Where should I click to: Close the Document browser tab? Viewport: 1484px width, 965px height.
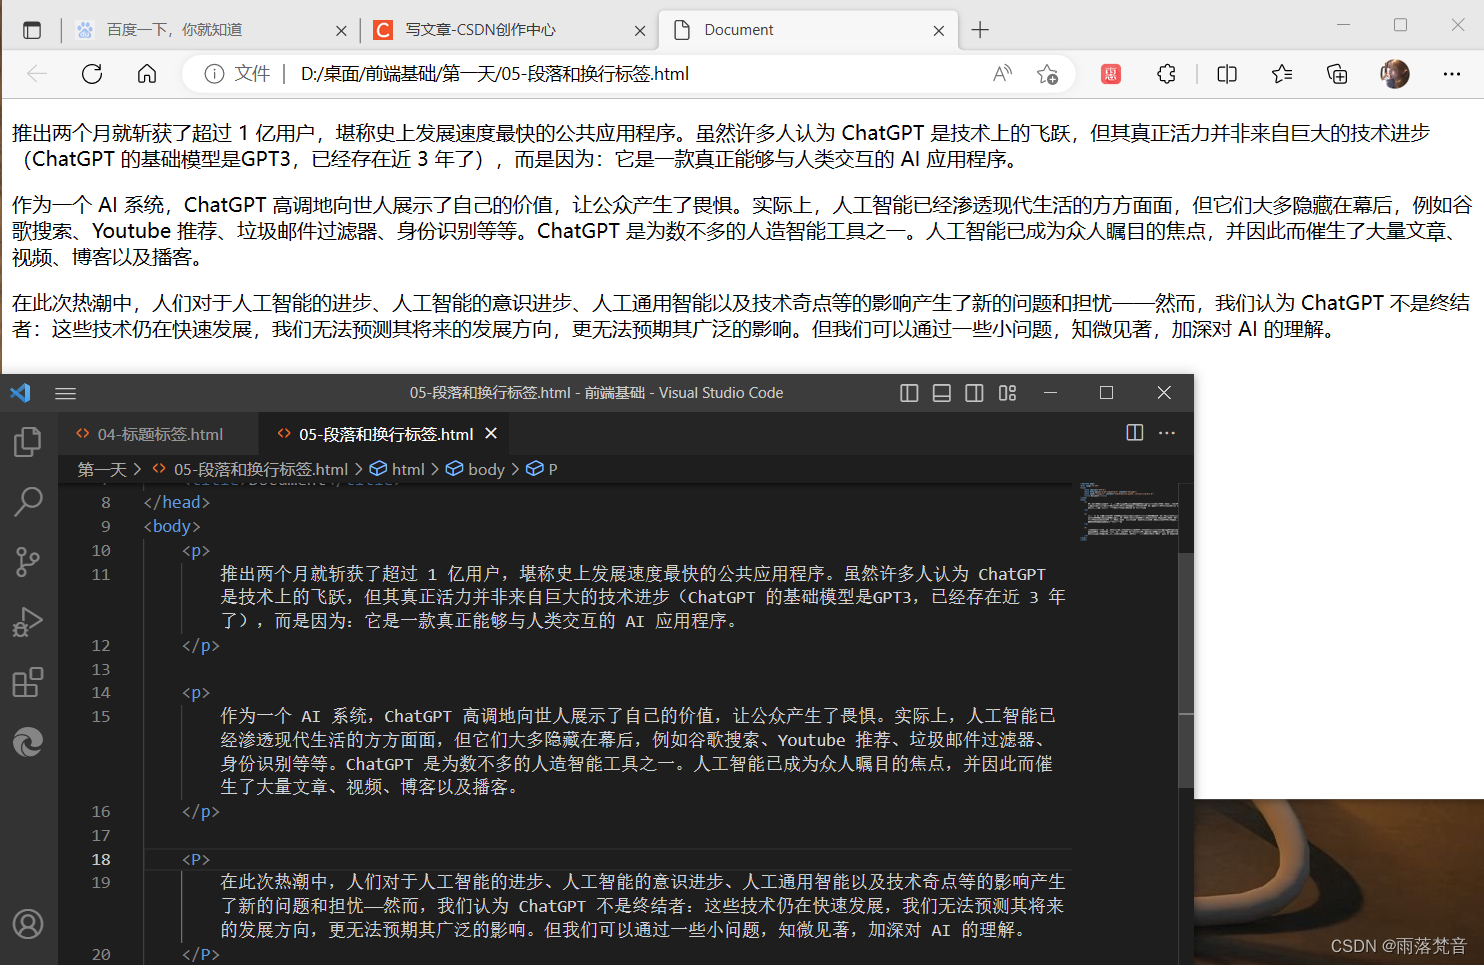[939, 31]
